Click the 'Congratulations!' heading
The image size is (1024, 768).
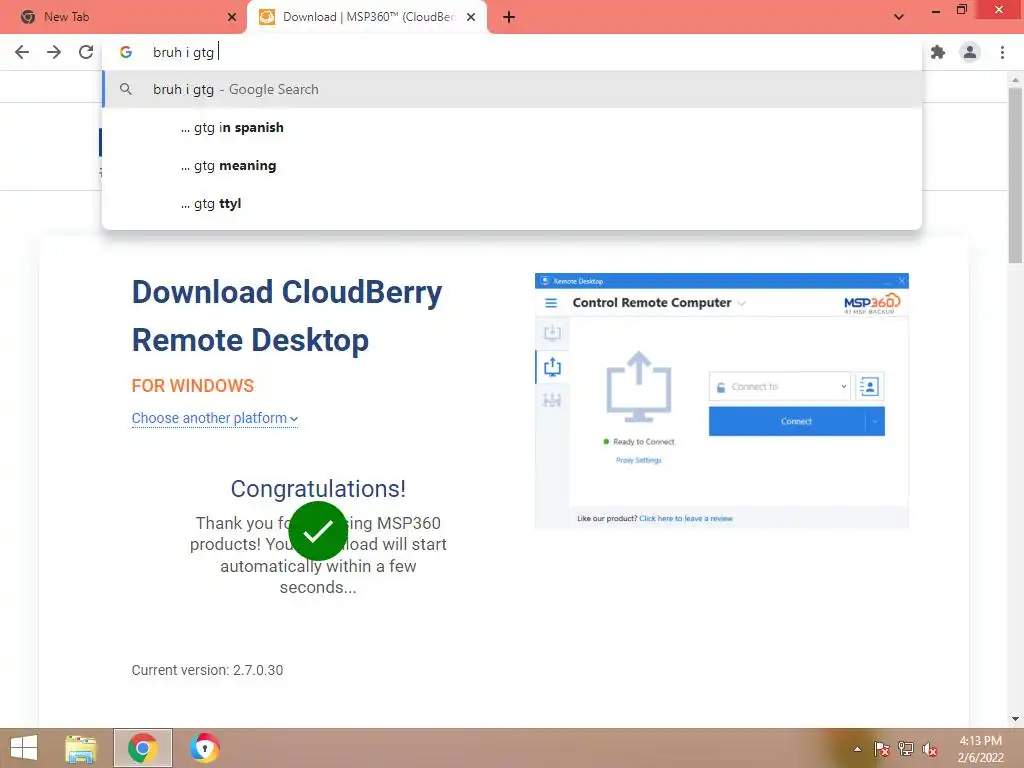tap(318, 488)
